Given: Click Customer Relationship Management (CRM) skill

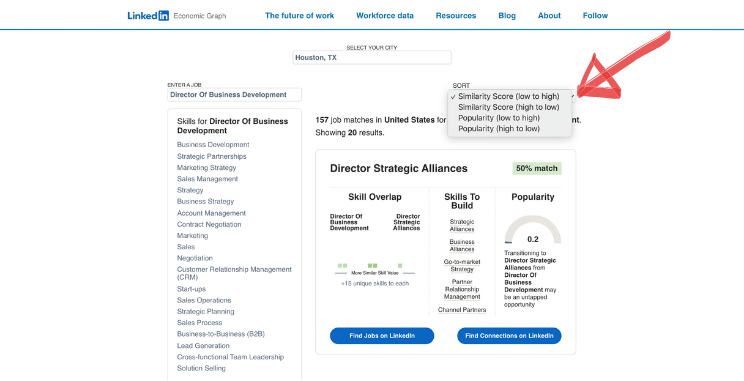Looking at the screenshot, I should 234,273.
